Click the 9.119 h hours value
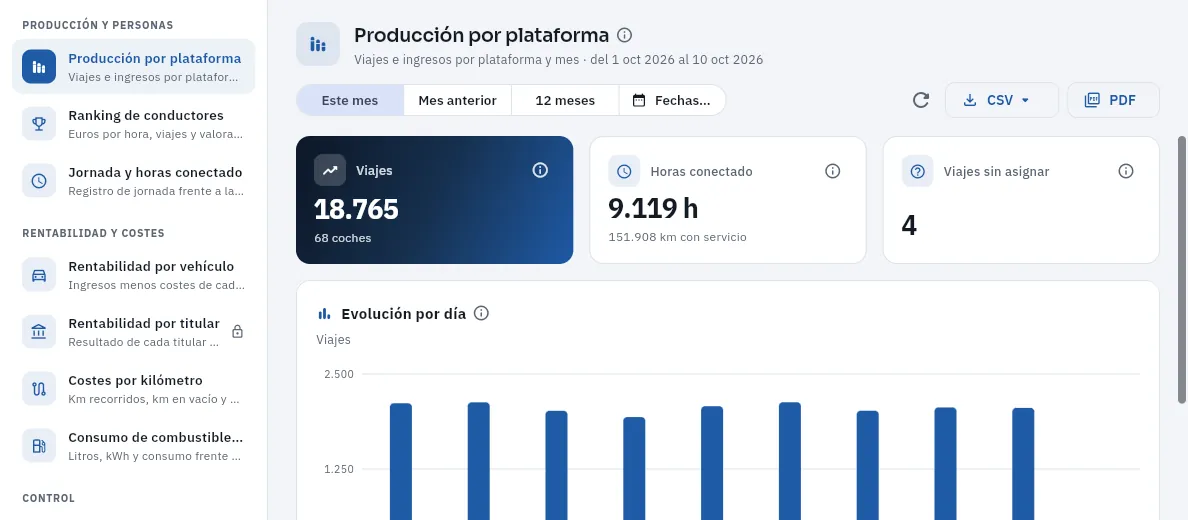1188x520 pixels. (653, 208)
